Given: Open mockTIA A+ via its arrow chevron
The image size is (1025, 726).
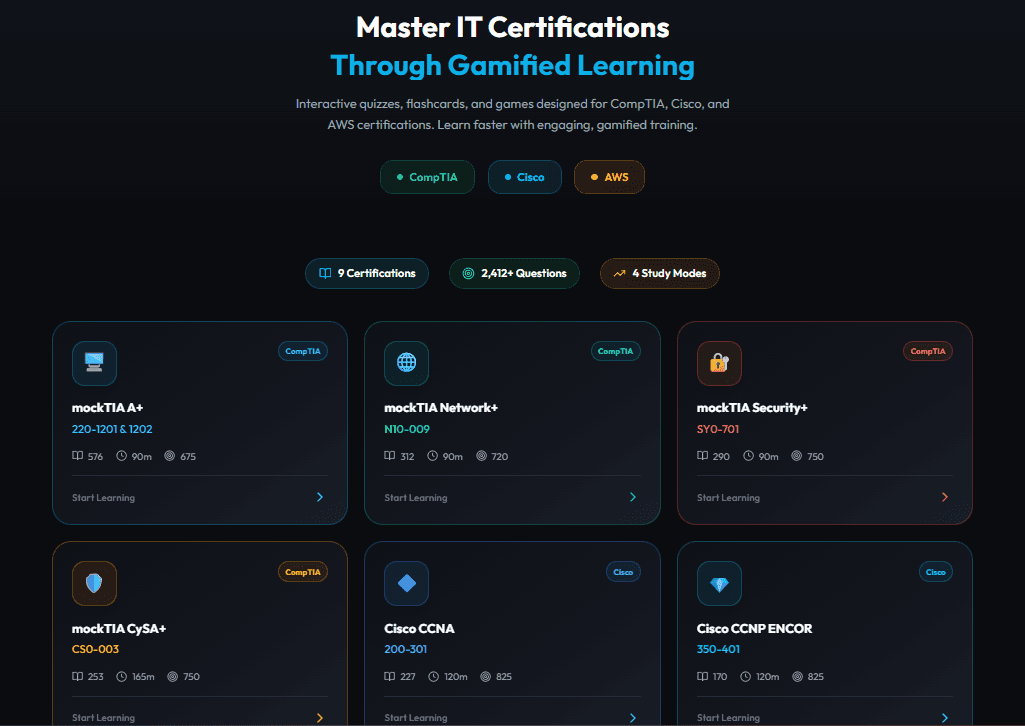Looking at the screenshot, I should [x=320, y=497].
